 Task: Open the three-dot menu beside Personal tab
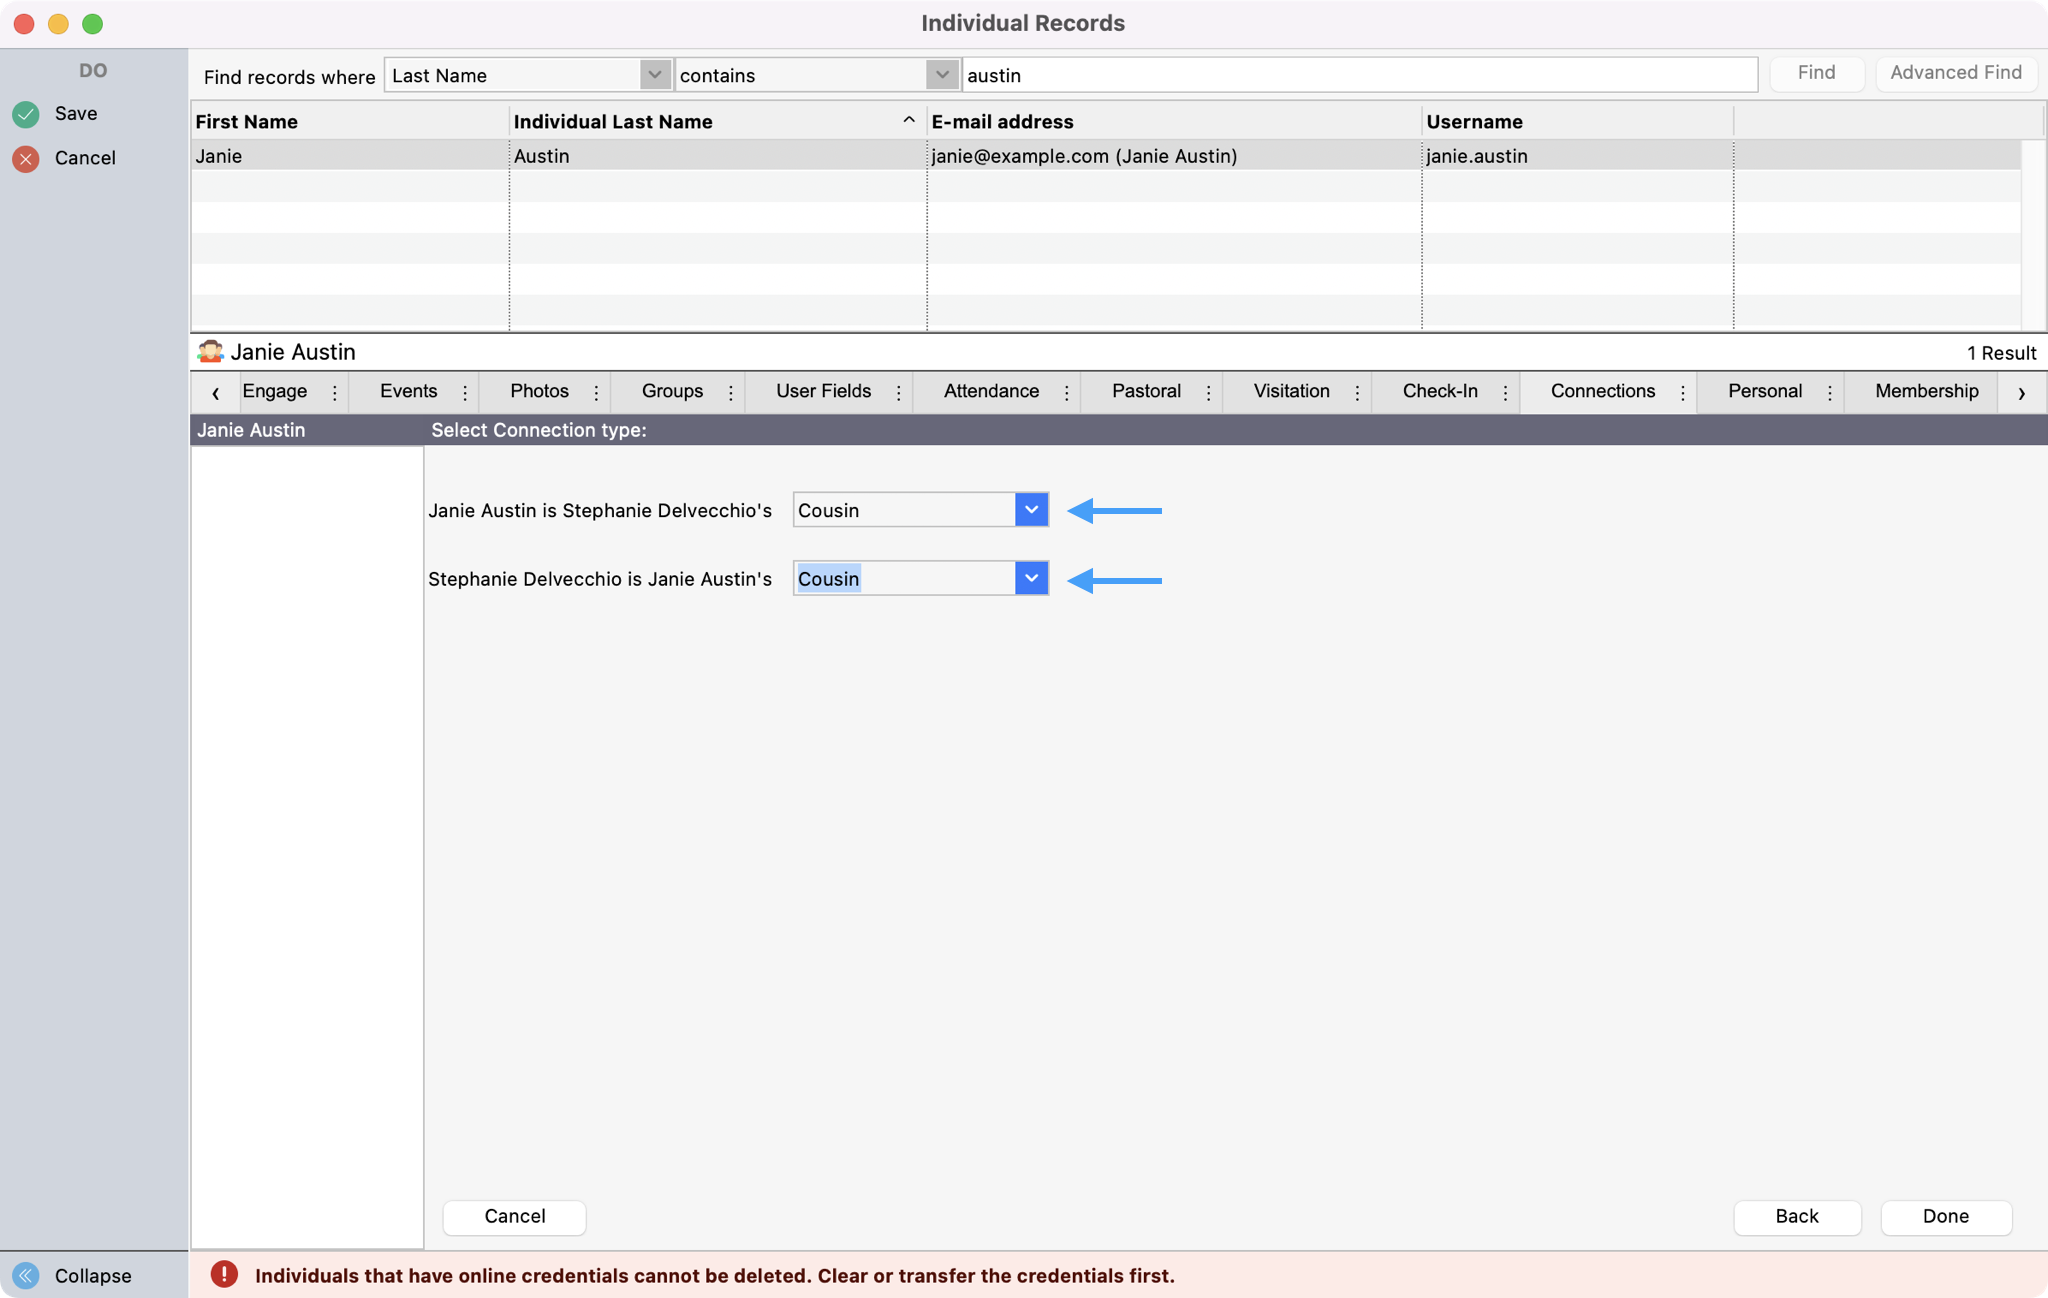[1830, 392]
